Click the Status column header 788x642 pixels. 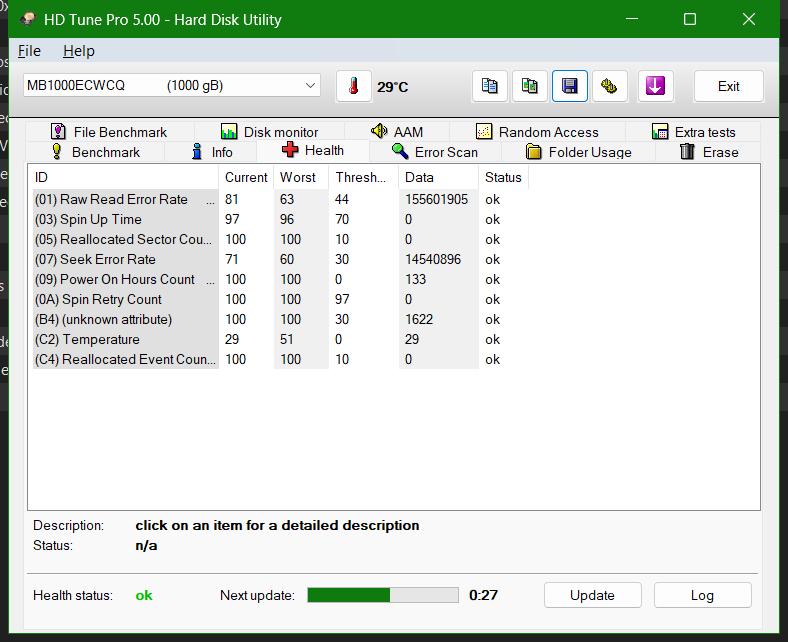tap(504, 177)
